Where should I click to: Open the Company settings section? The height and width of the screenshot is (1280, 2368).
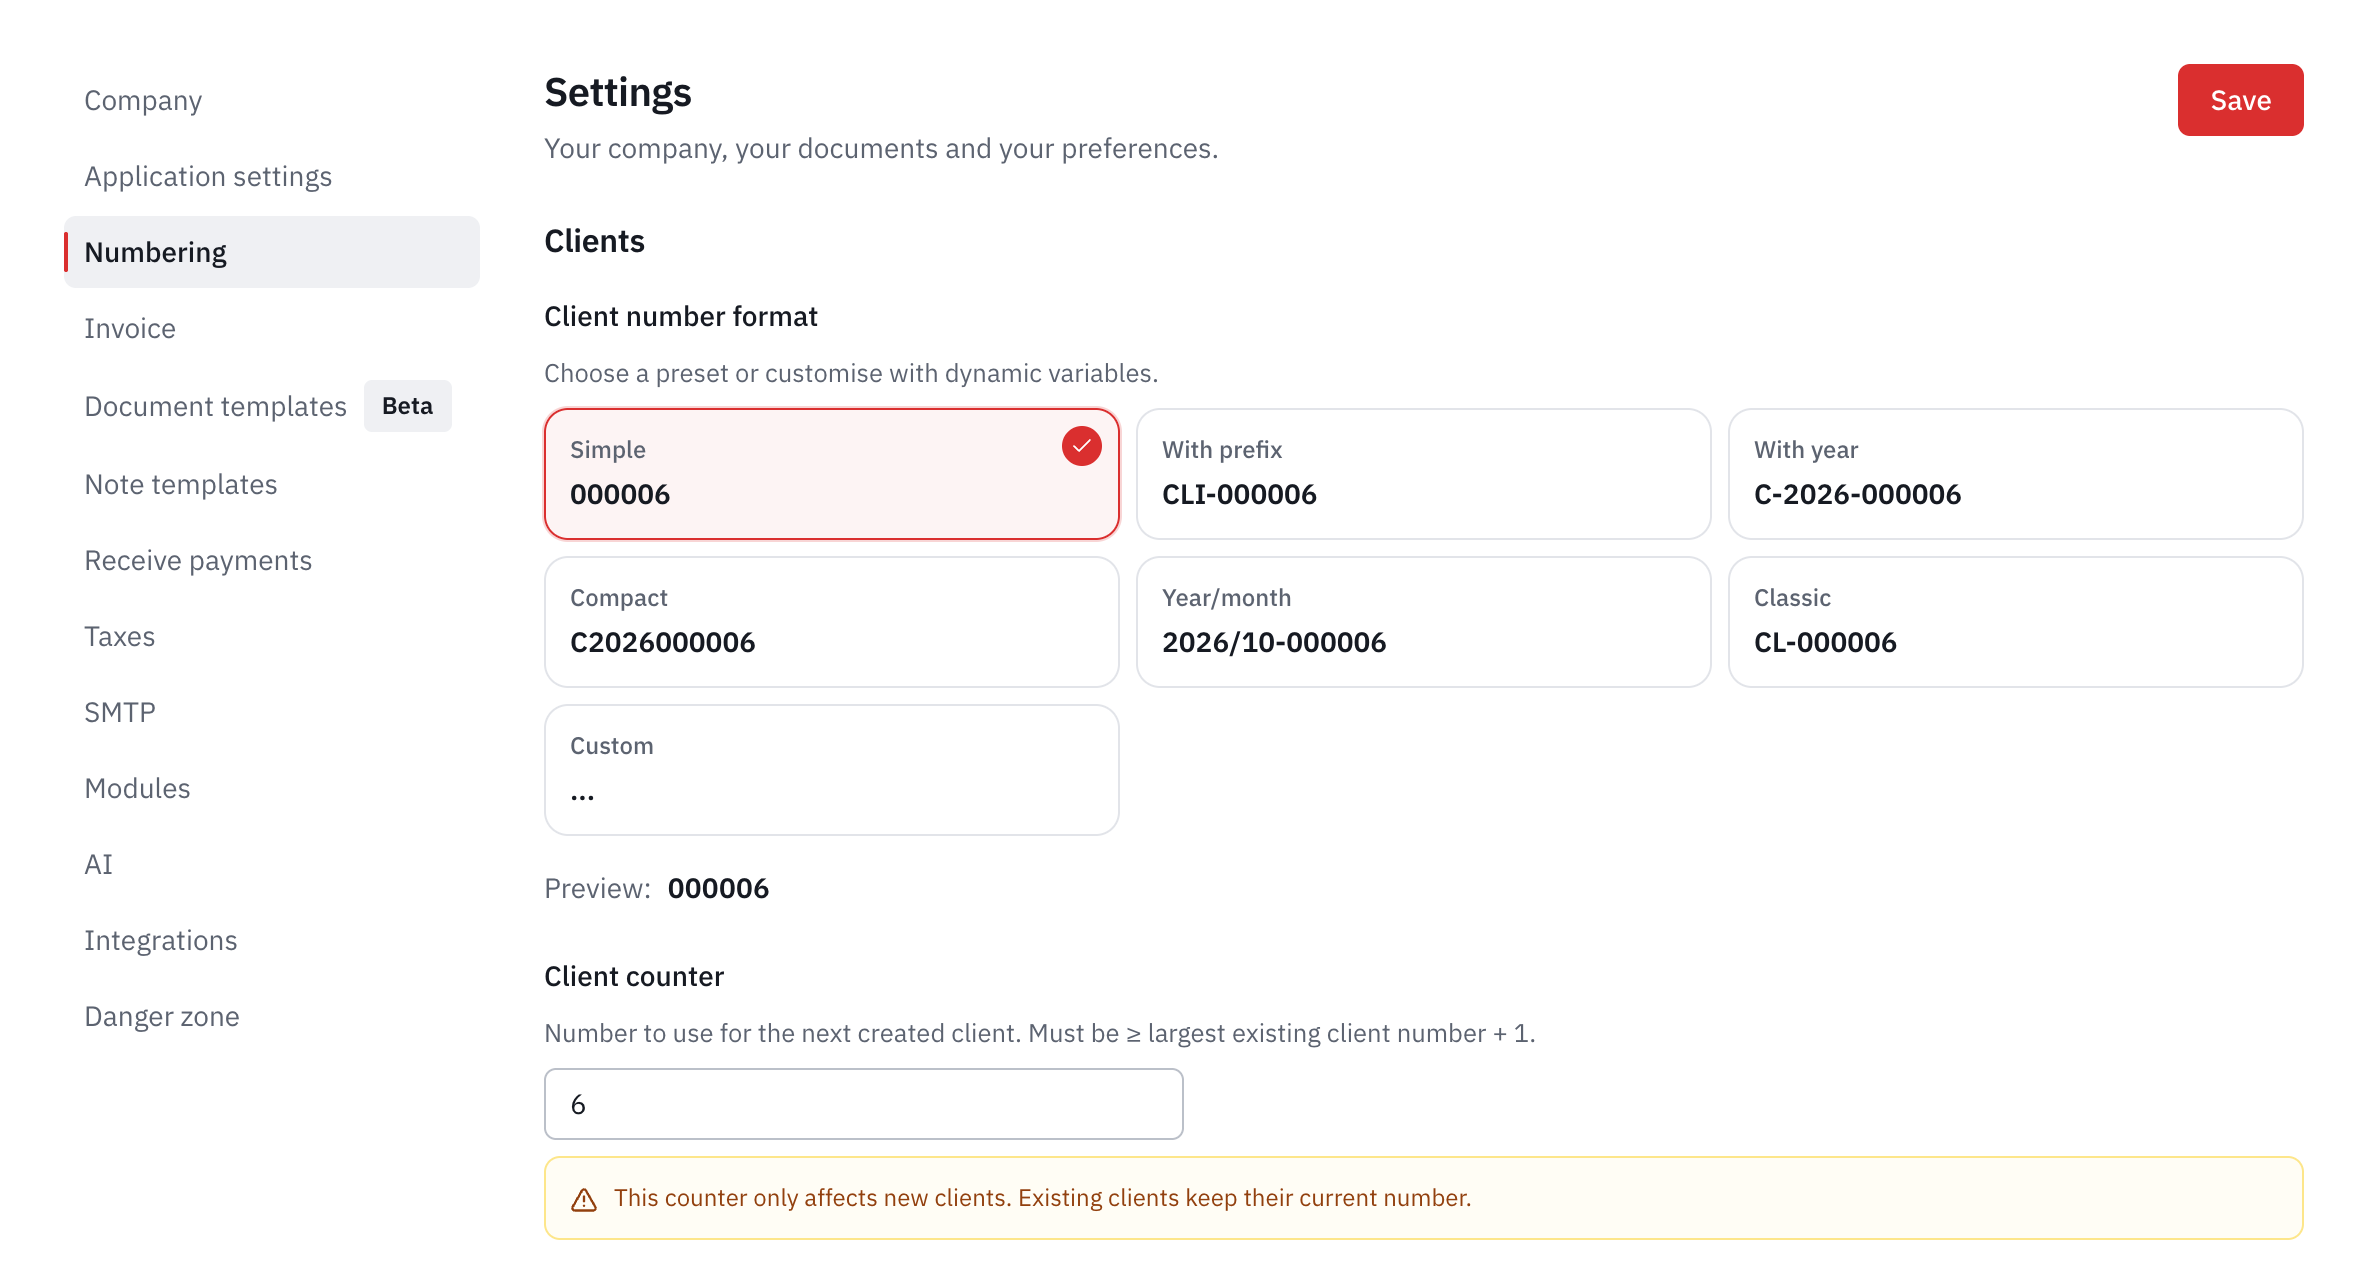(272, 100)
